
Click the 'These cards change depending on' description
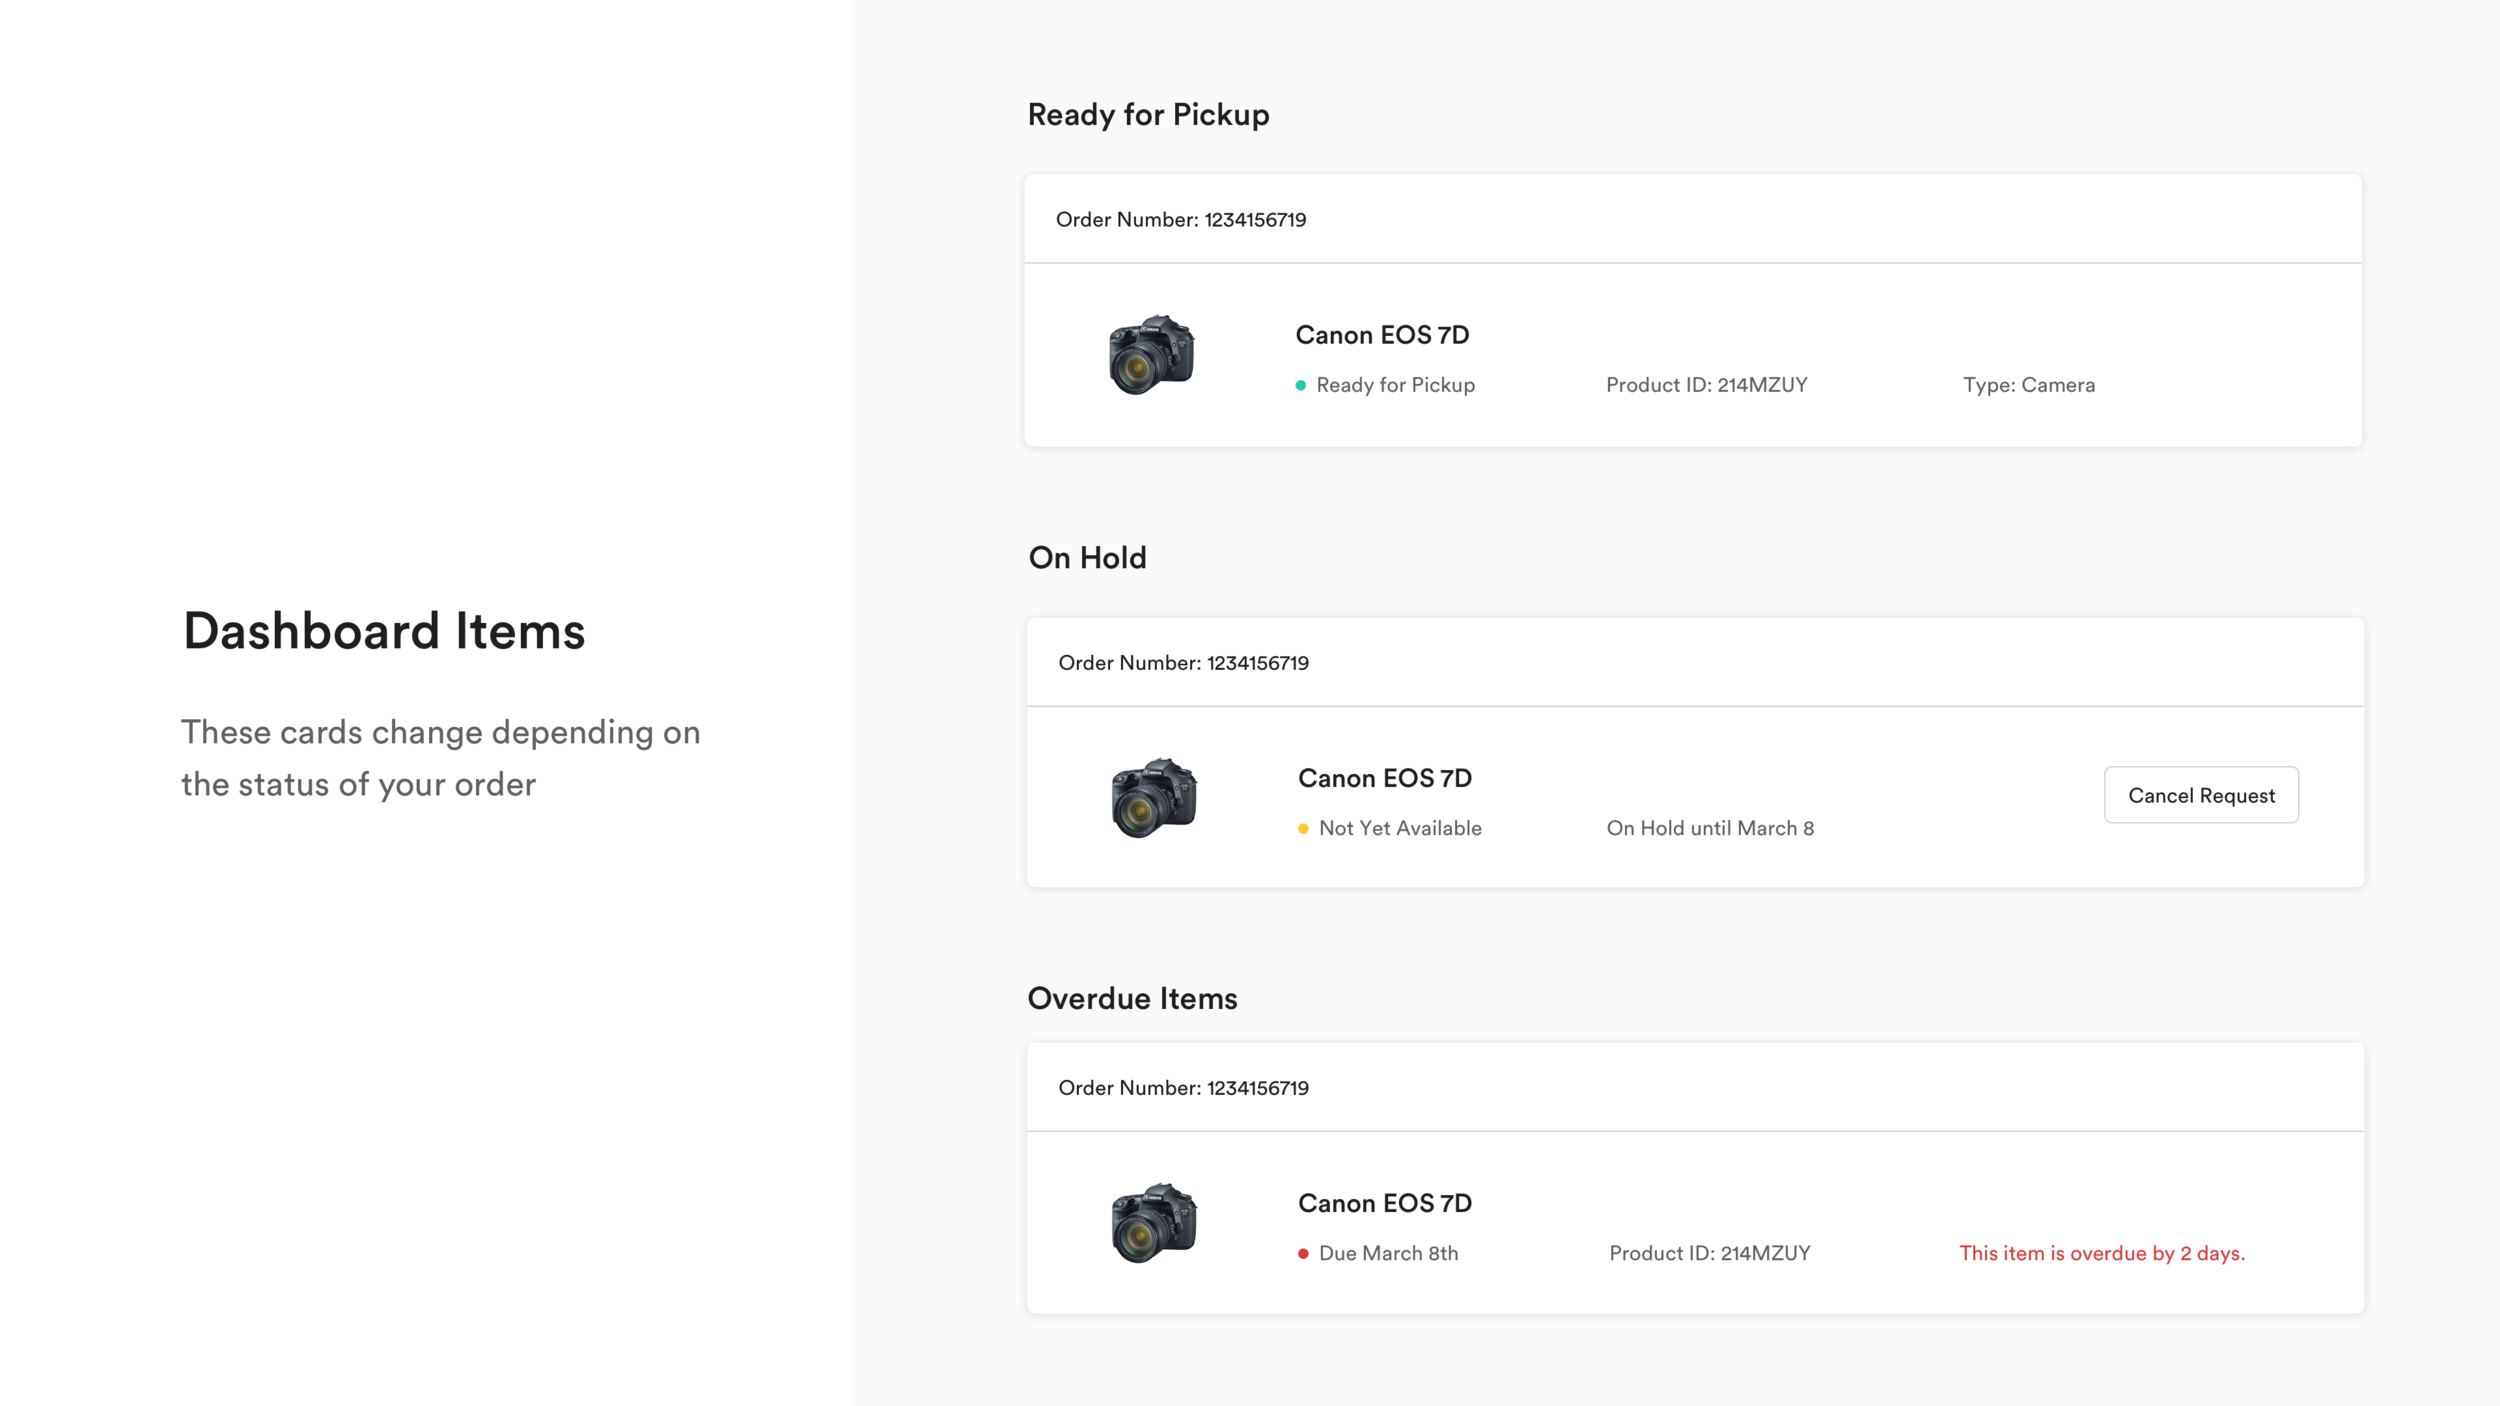[441, 732]
